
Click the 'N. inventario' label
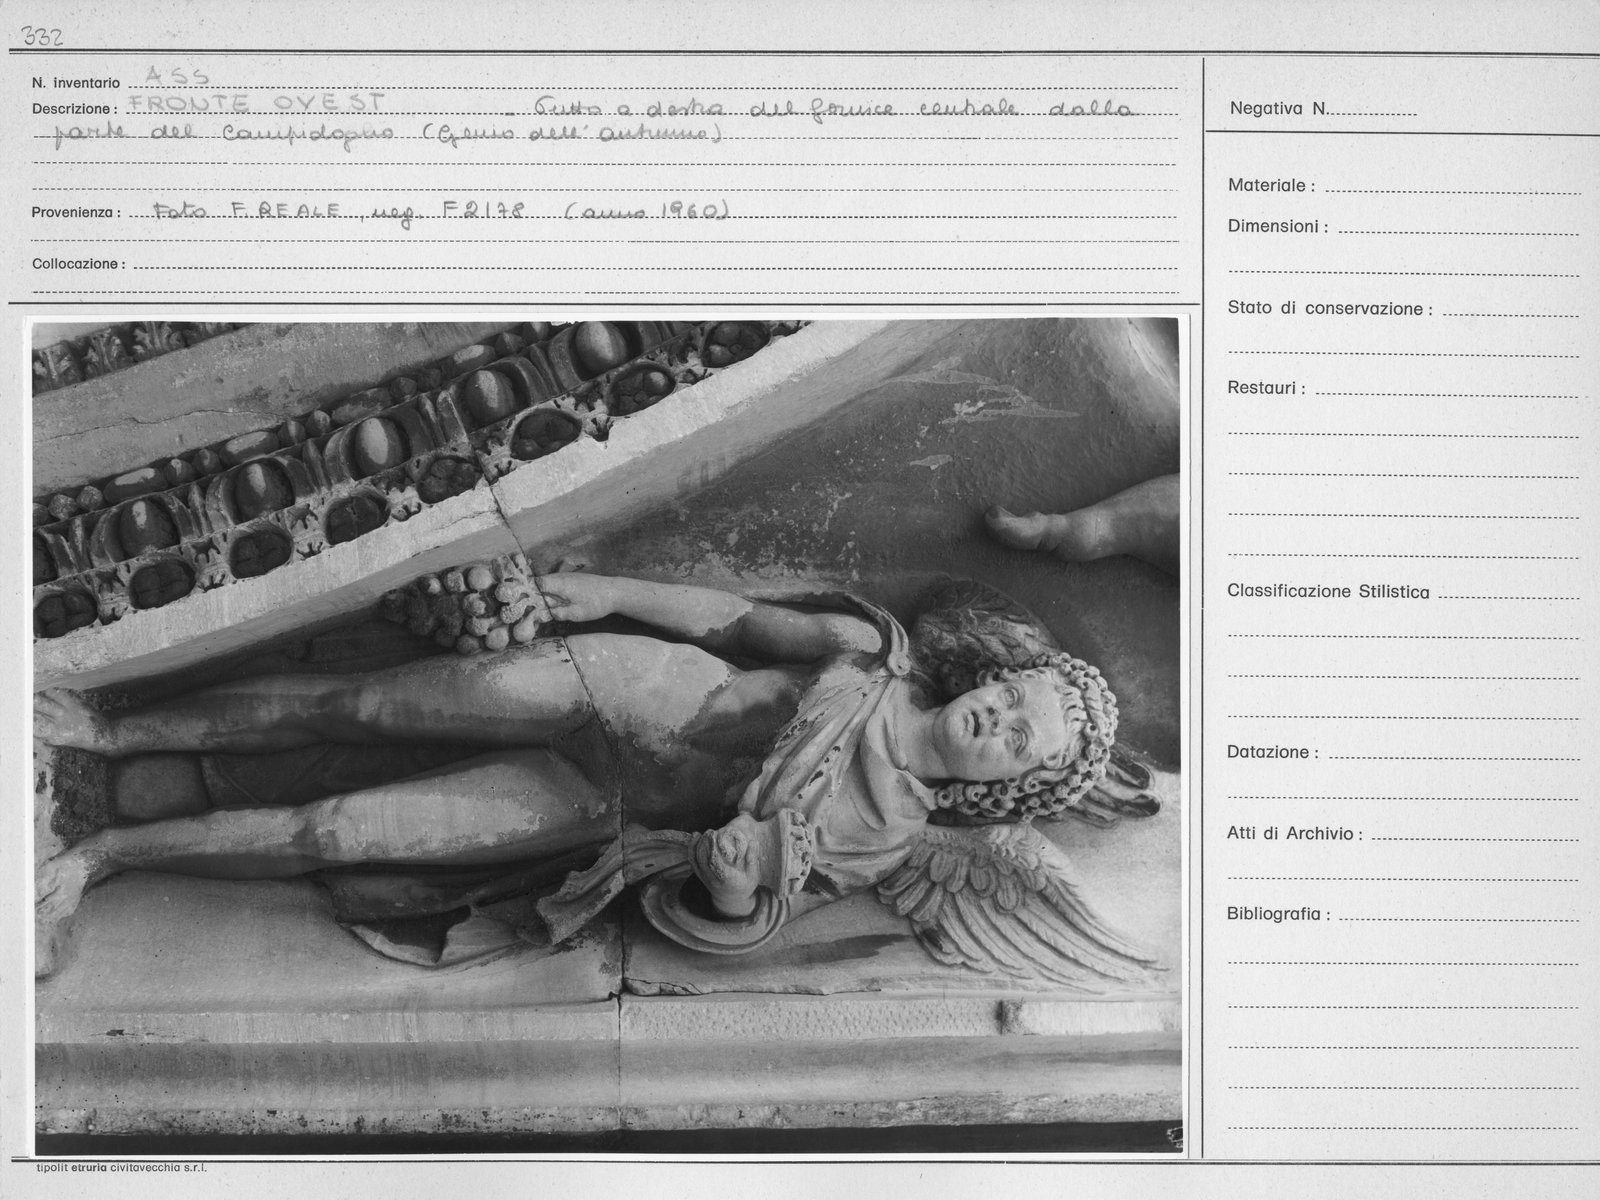(x=76, y=83)
